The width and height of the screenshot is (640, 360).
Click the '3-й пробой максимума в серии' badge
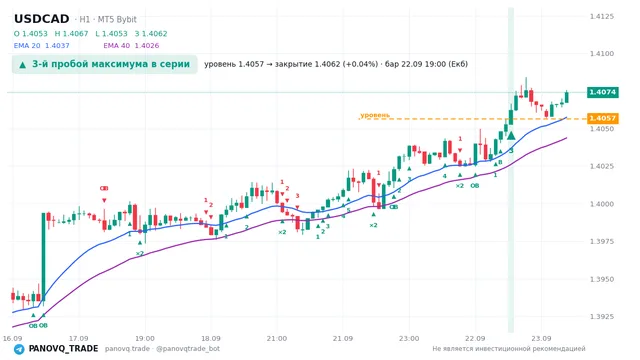coord(104,64)
